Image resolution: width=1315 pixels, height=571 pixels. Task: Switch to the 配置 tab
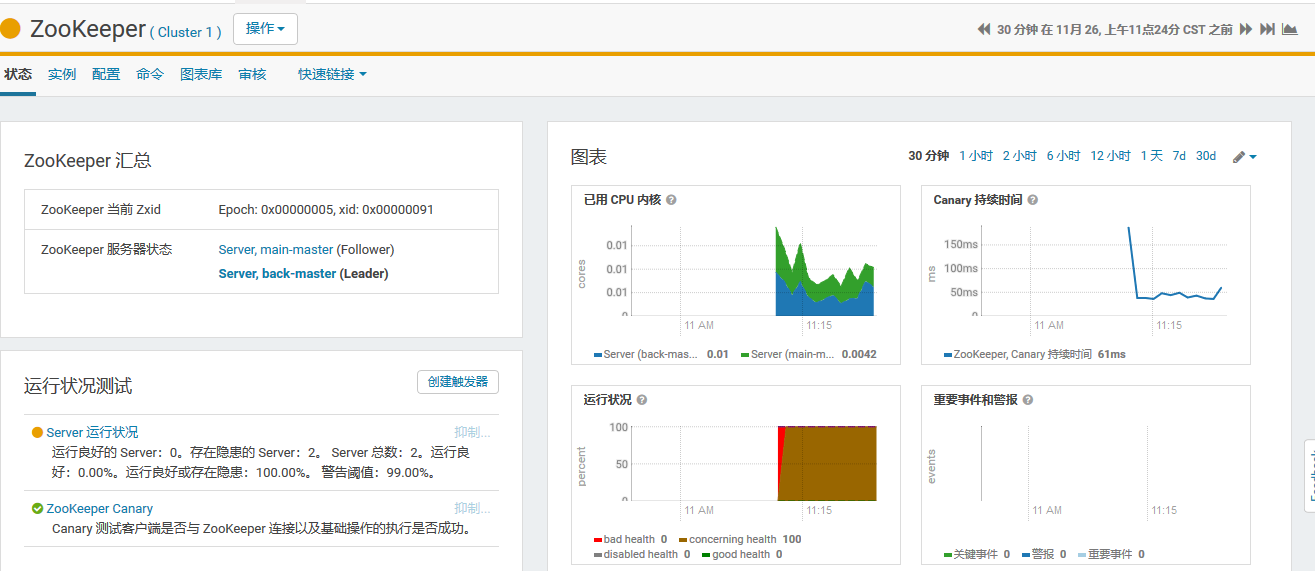tap(106, 74)
